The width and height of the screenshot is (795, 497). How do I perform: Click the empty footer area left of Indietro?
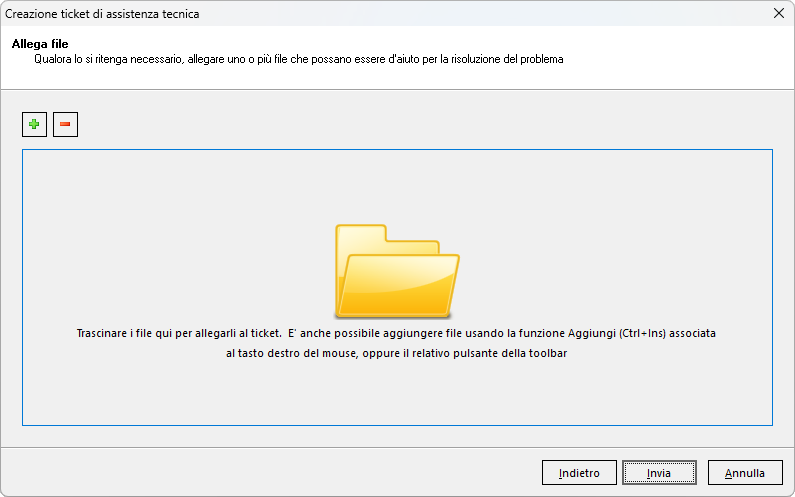[x=270, y=472]
